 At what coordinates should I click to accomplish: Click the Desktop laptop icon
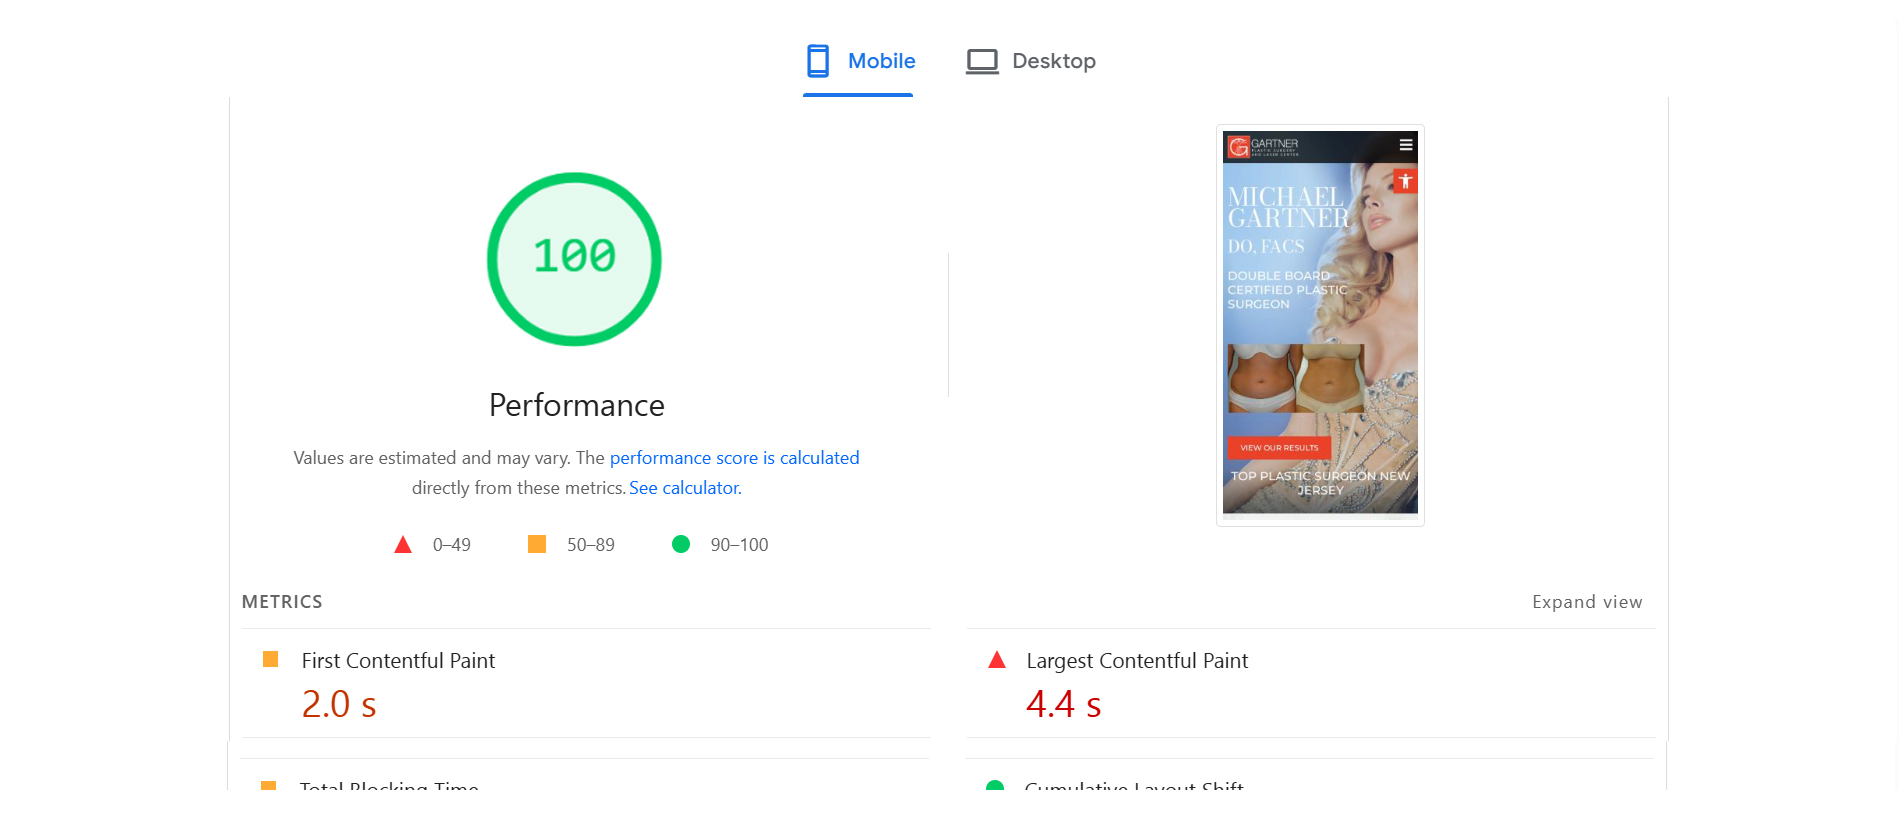pyautogui.click(x=981, y=61)
